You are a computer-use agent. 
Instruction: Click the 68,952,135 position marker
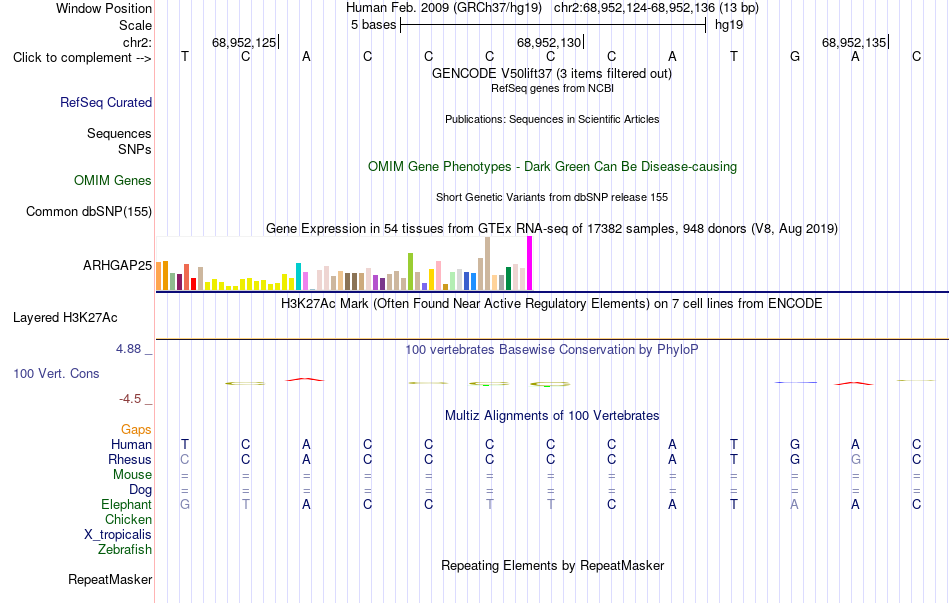854,42
